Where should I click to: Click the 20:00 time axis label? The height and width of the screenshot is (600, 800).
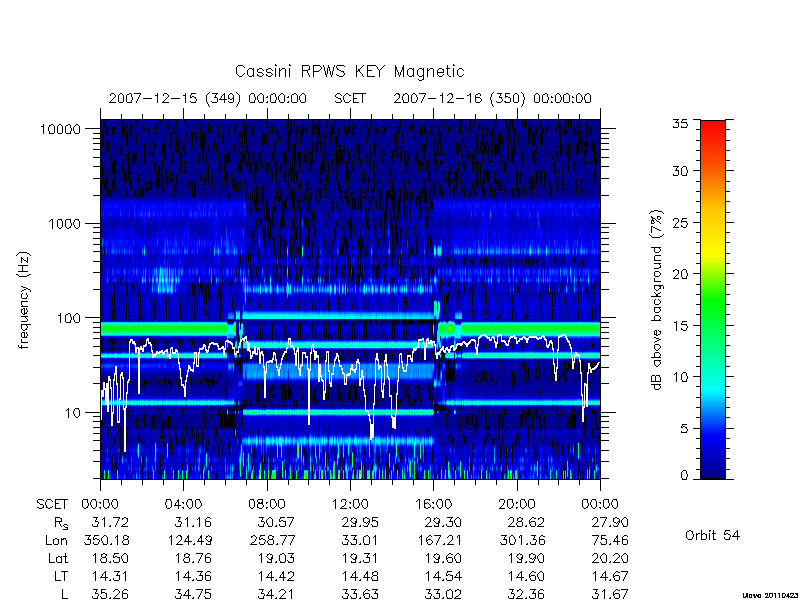(517, 504)
